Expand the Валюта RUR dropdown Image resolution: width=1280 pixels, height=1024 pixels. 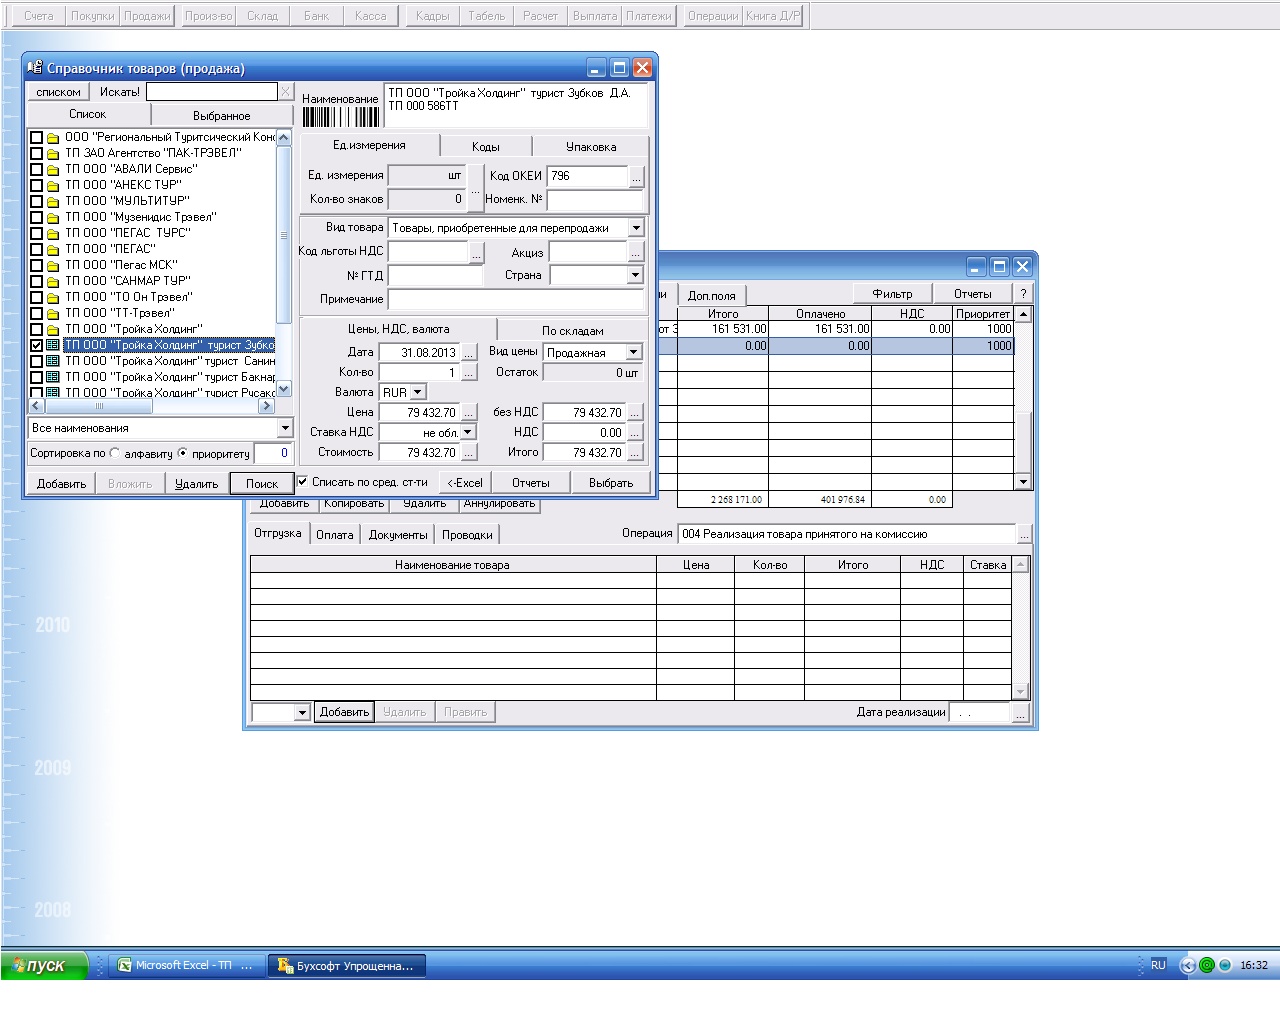418,393
